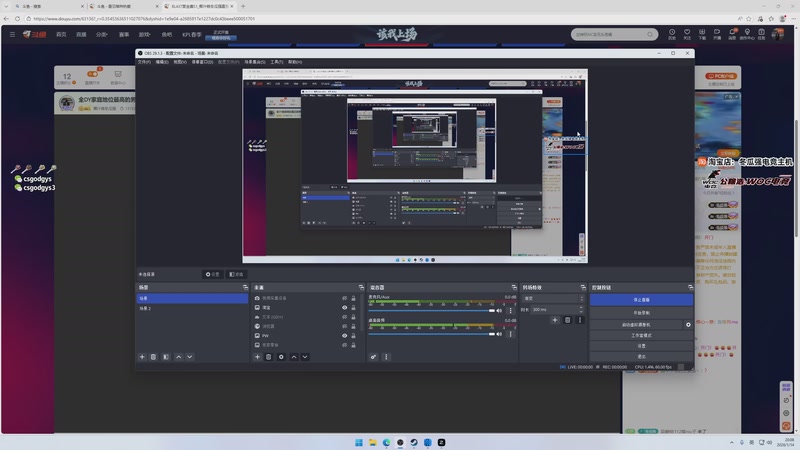Move source up in Sources dock
The height and width of the screenshot is (450, 800).
tap(294, 357)
